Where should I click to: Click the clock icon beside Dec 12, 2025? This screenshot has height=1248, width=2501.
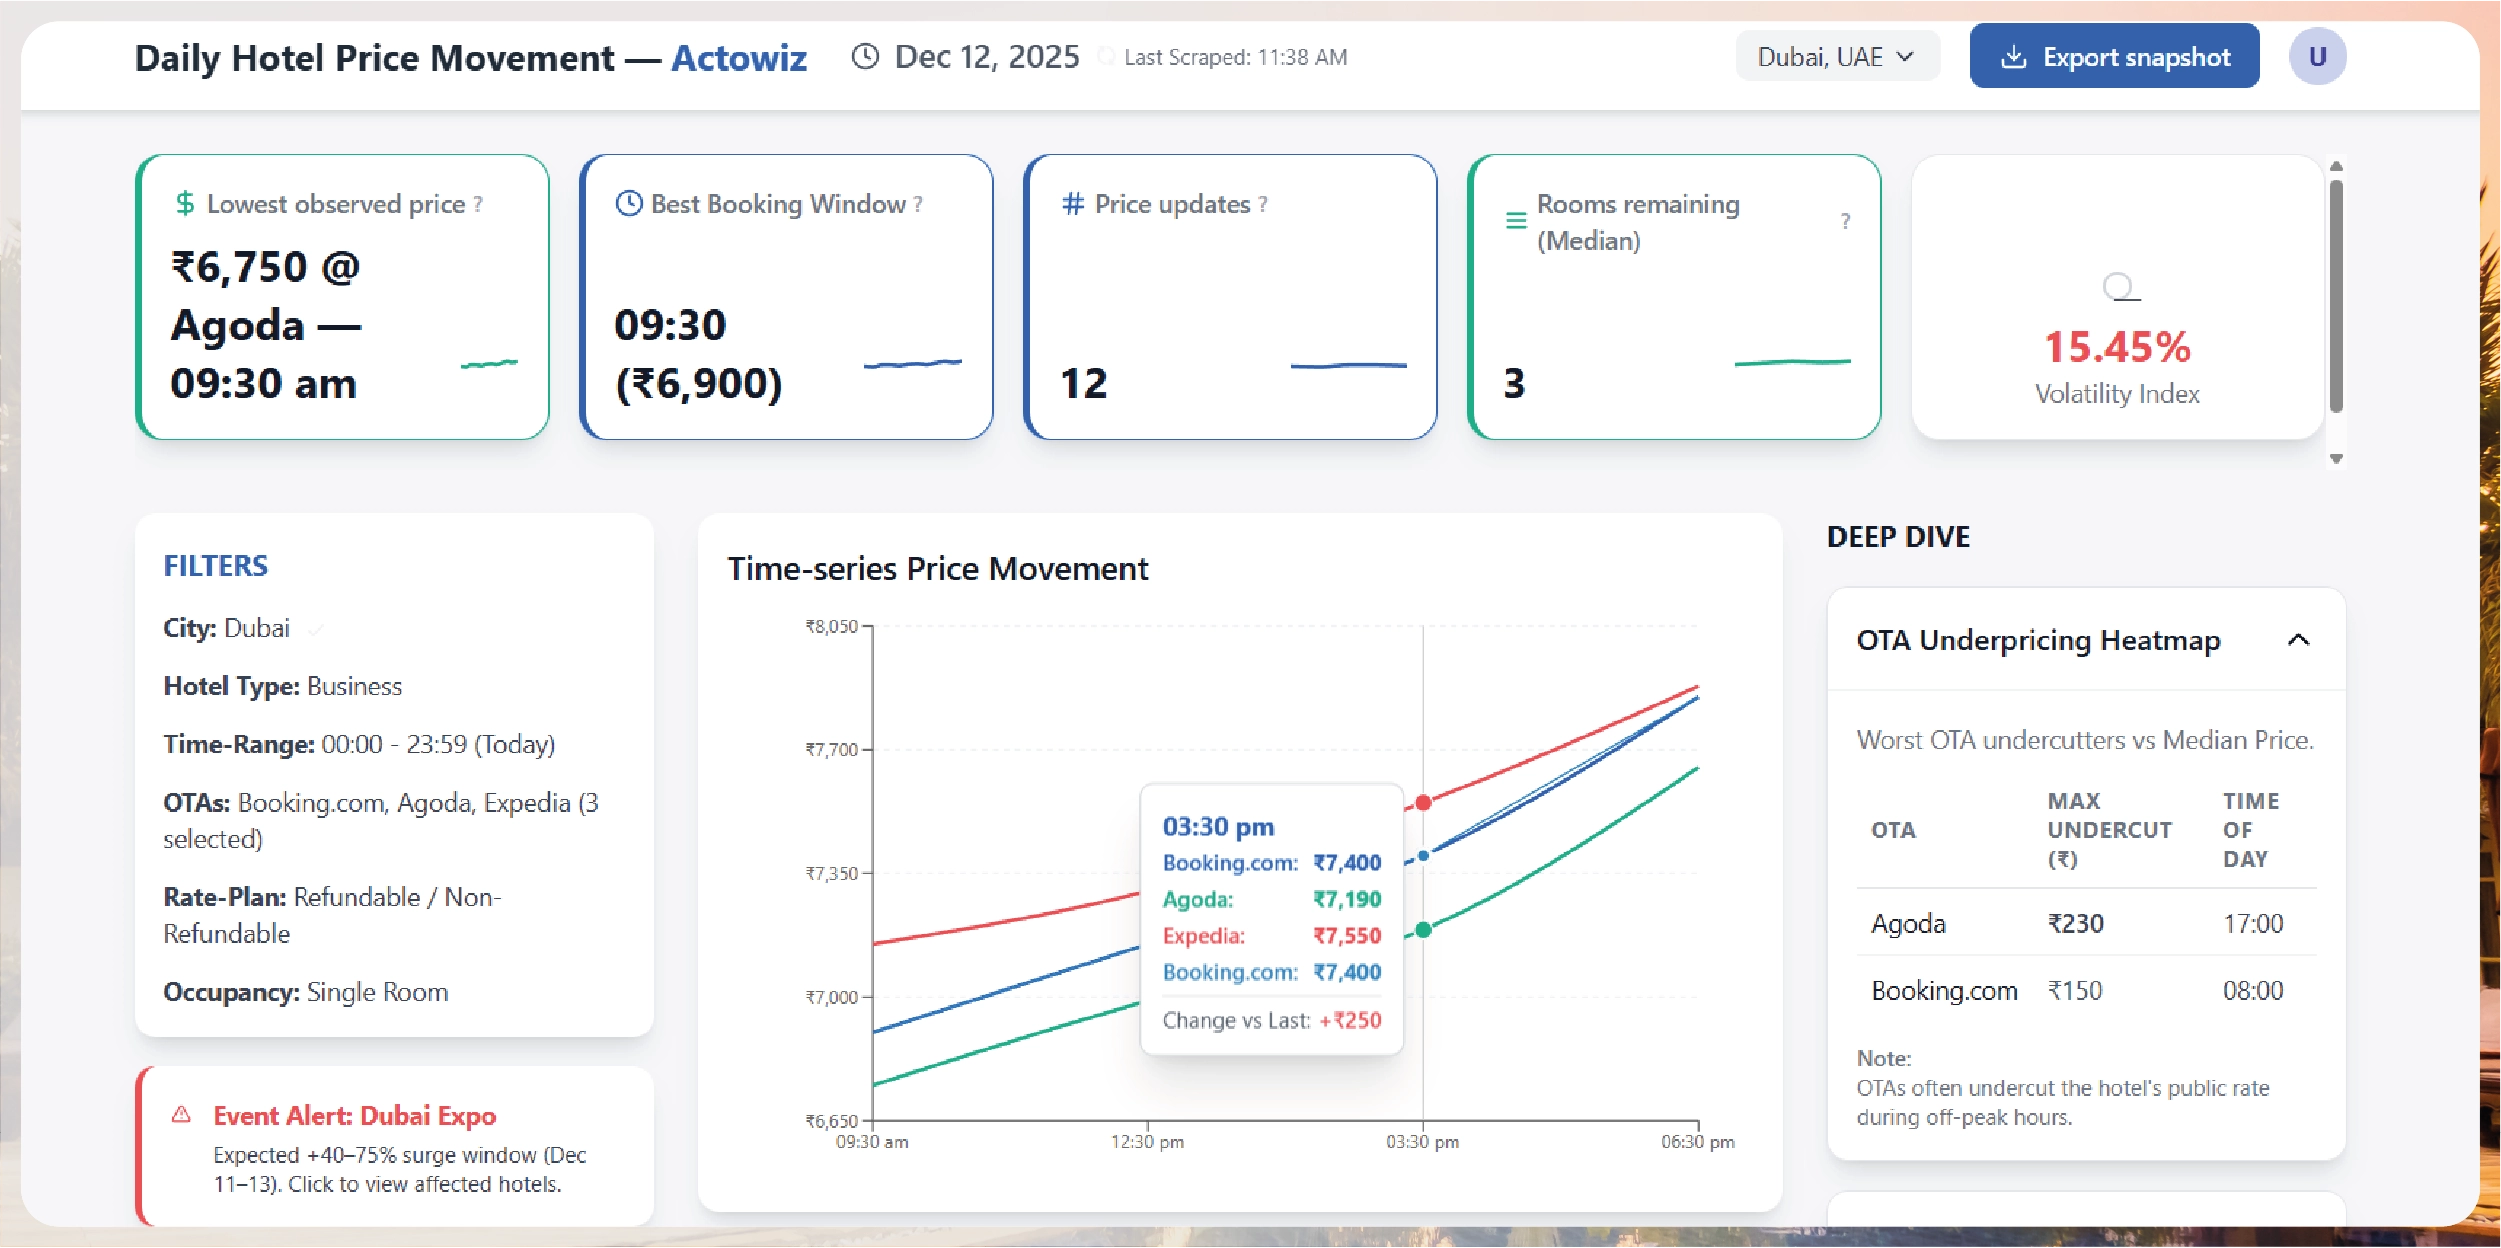point(864,56)
